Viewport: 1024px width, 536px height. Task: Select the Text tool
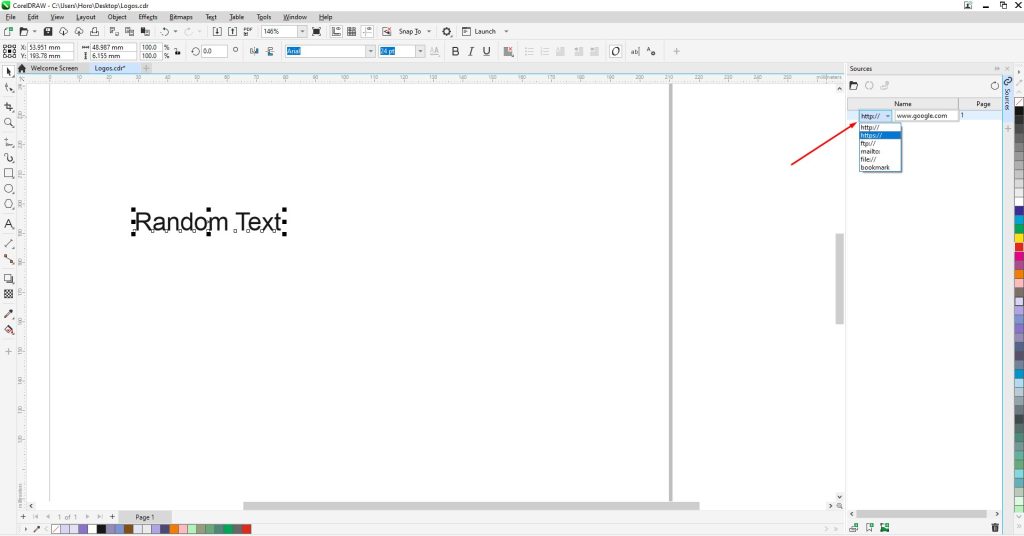coord(8,223)
